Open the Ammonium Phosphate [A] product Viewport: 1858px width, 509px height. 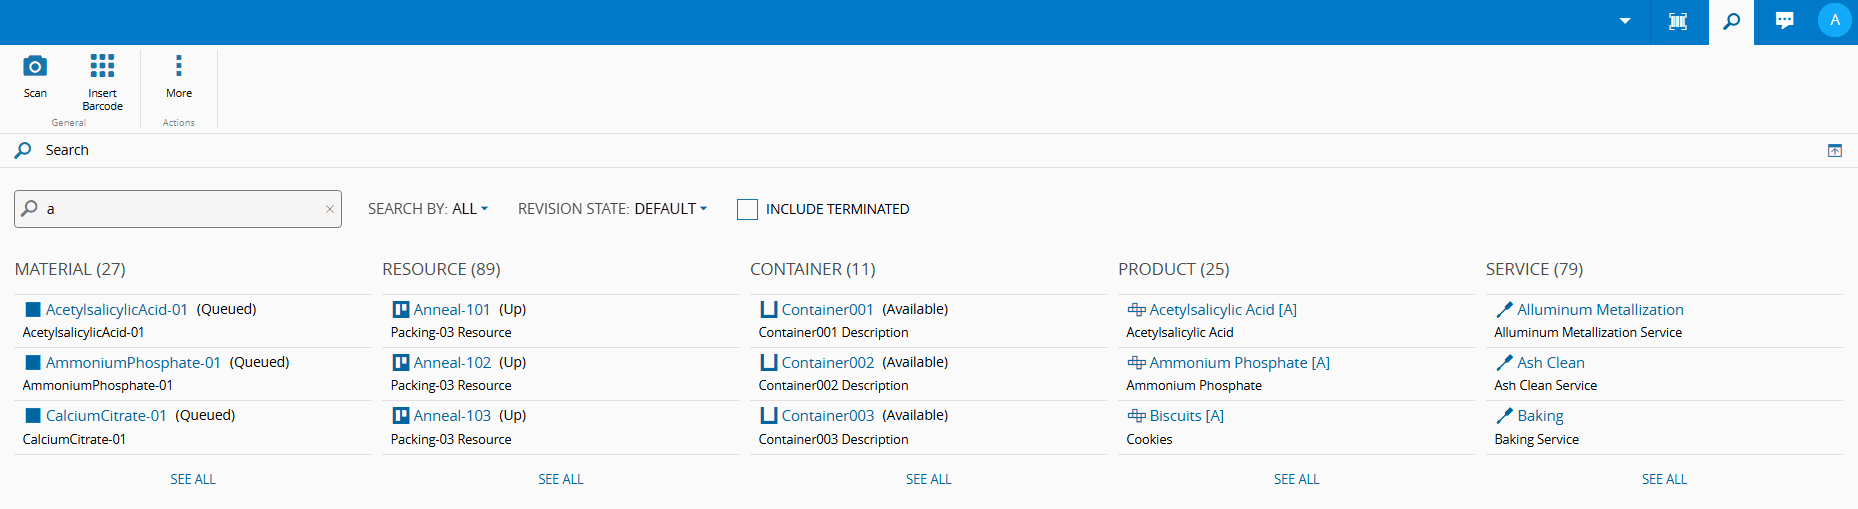point(1239,363)
